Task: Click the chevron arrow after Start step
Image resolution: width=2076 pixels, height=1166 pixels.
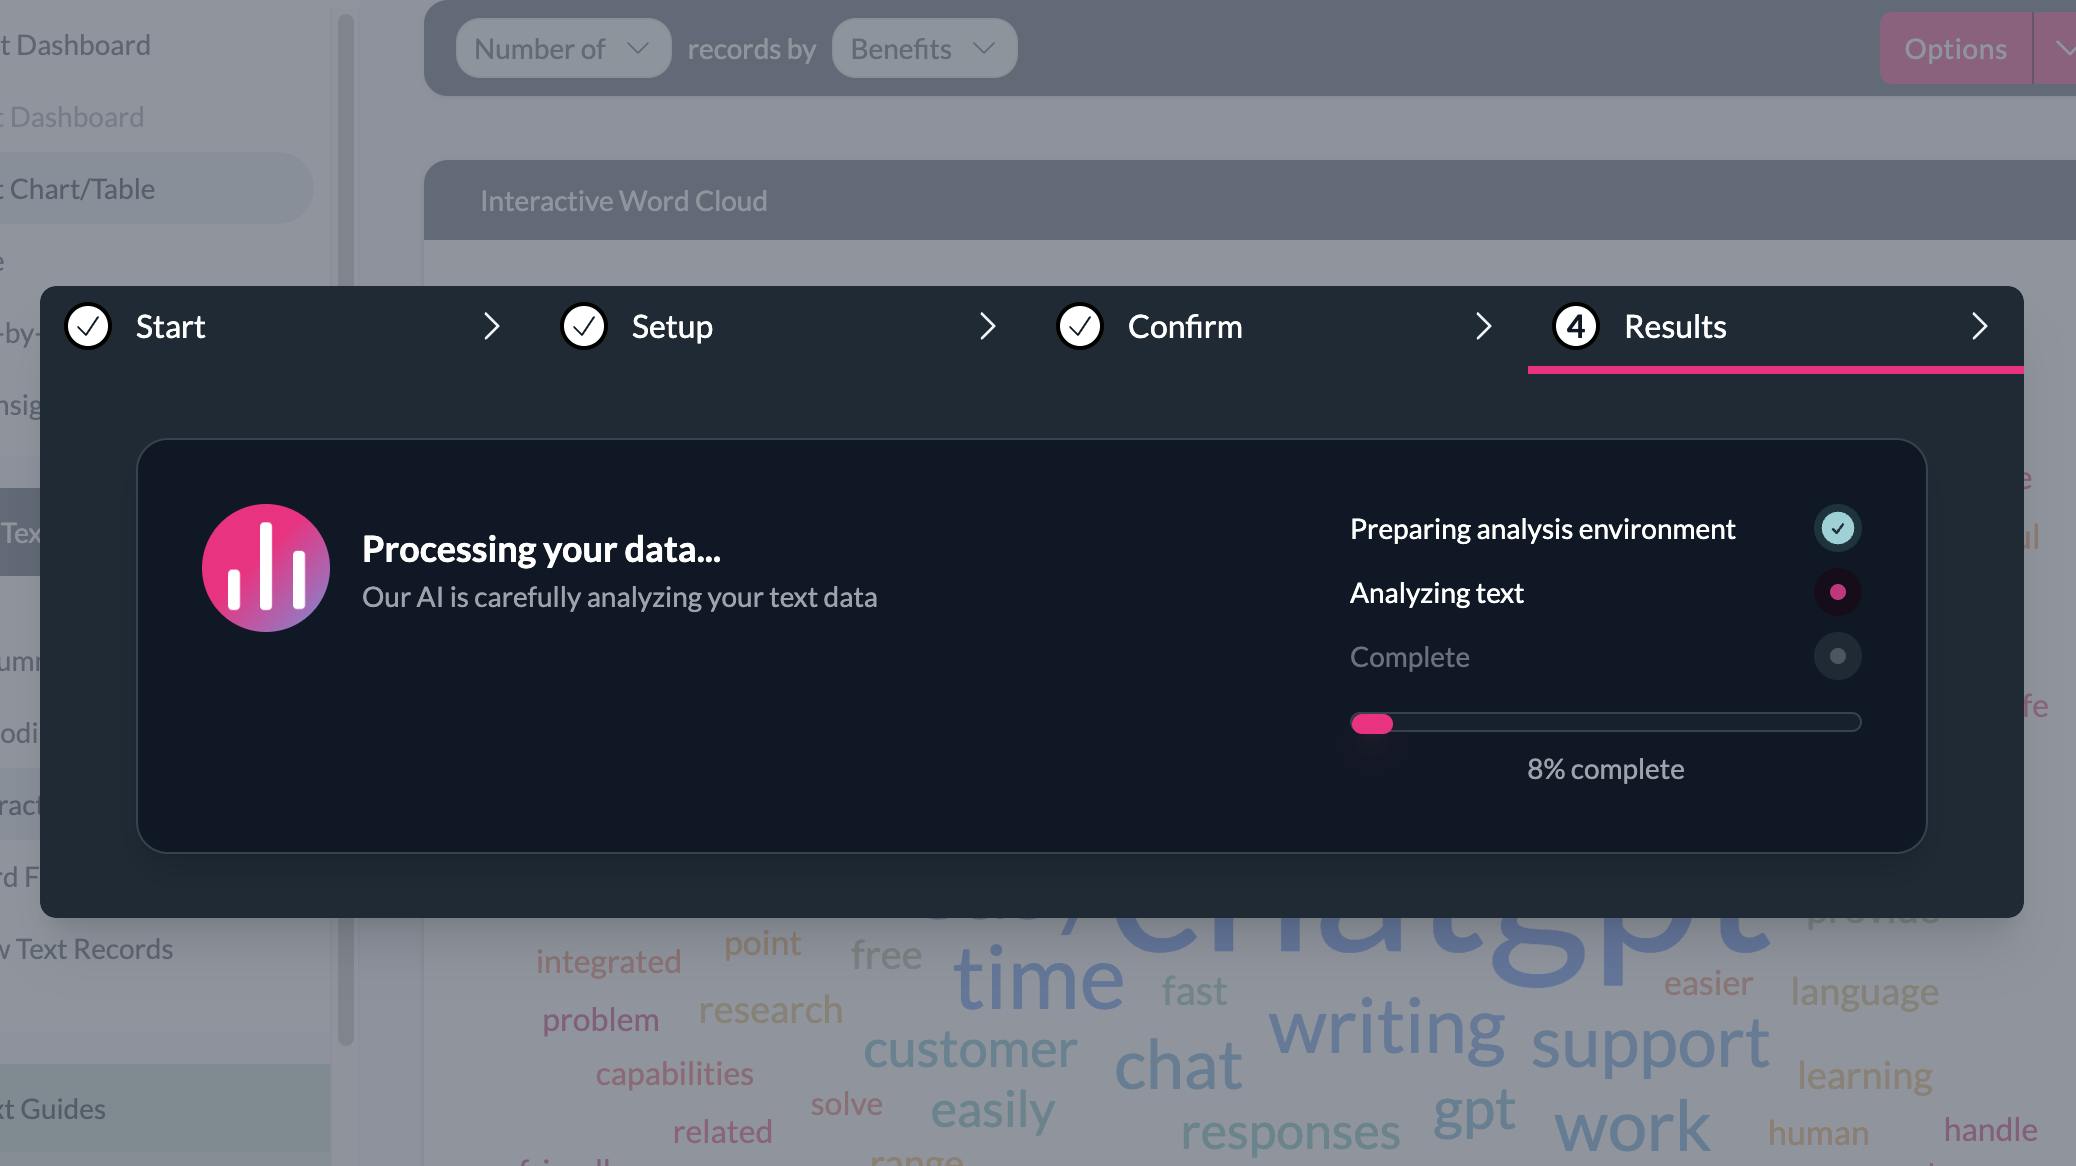Action: 491,326
